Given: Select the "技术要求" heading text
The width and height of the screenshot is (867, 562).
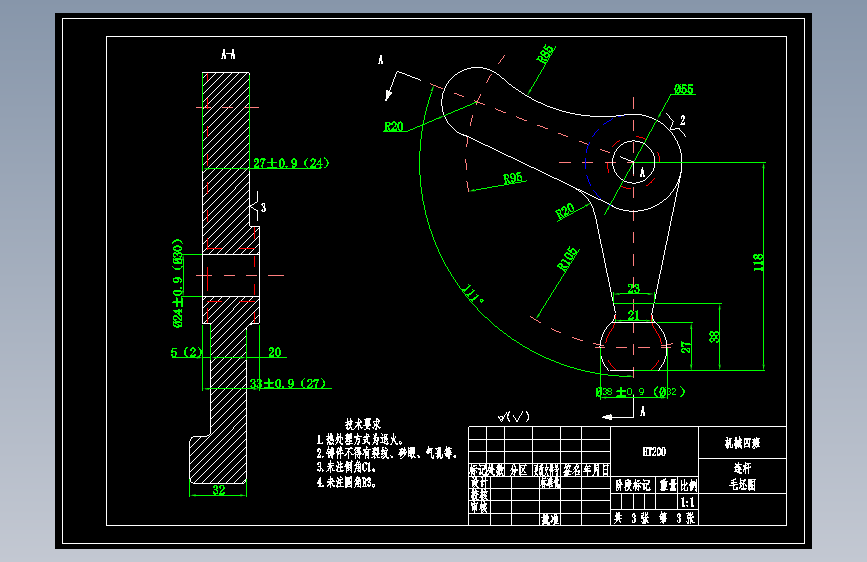Looking at the screenshot, I should point(363,424).
